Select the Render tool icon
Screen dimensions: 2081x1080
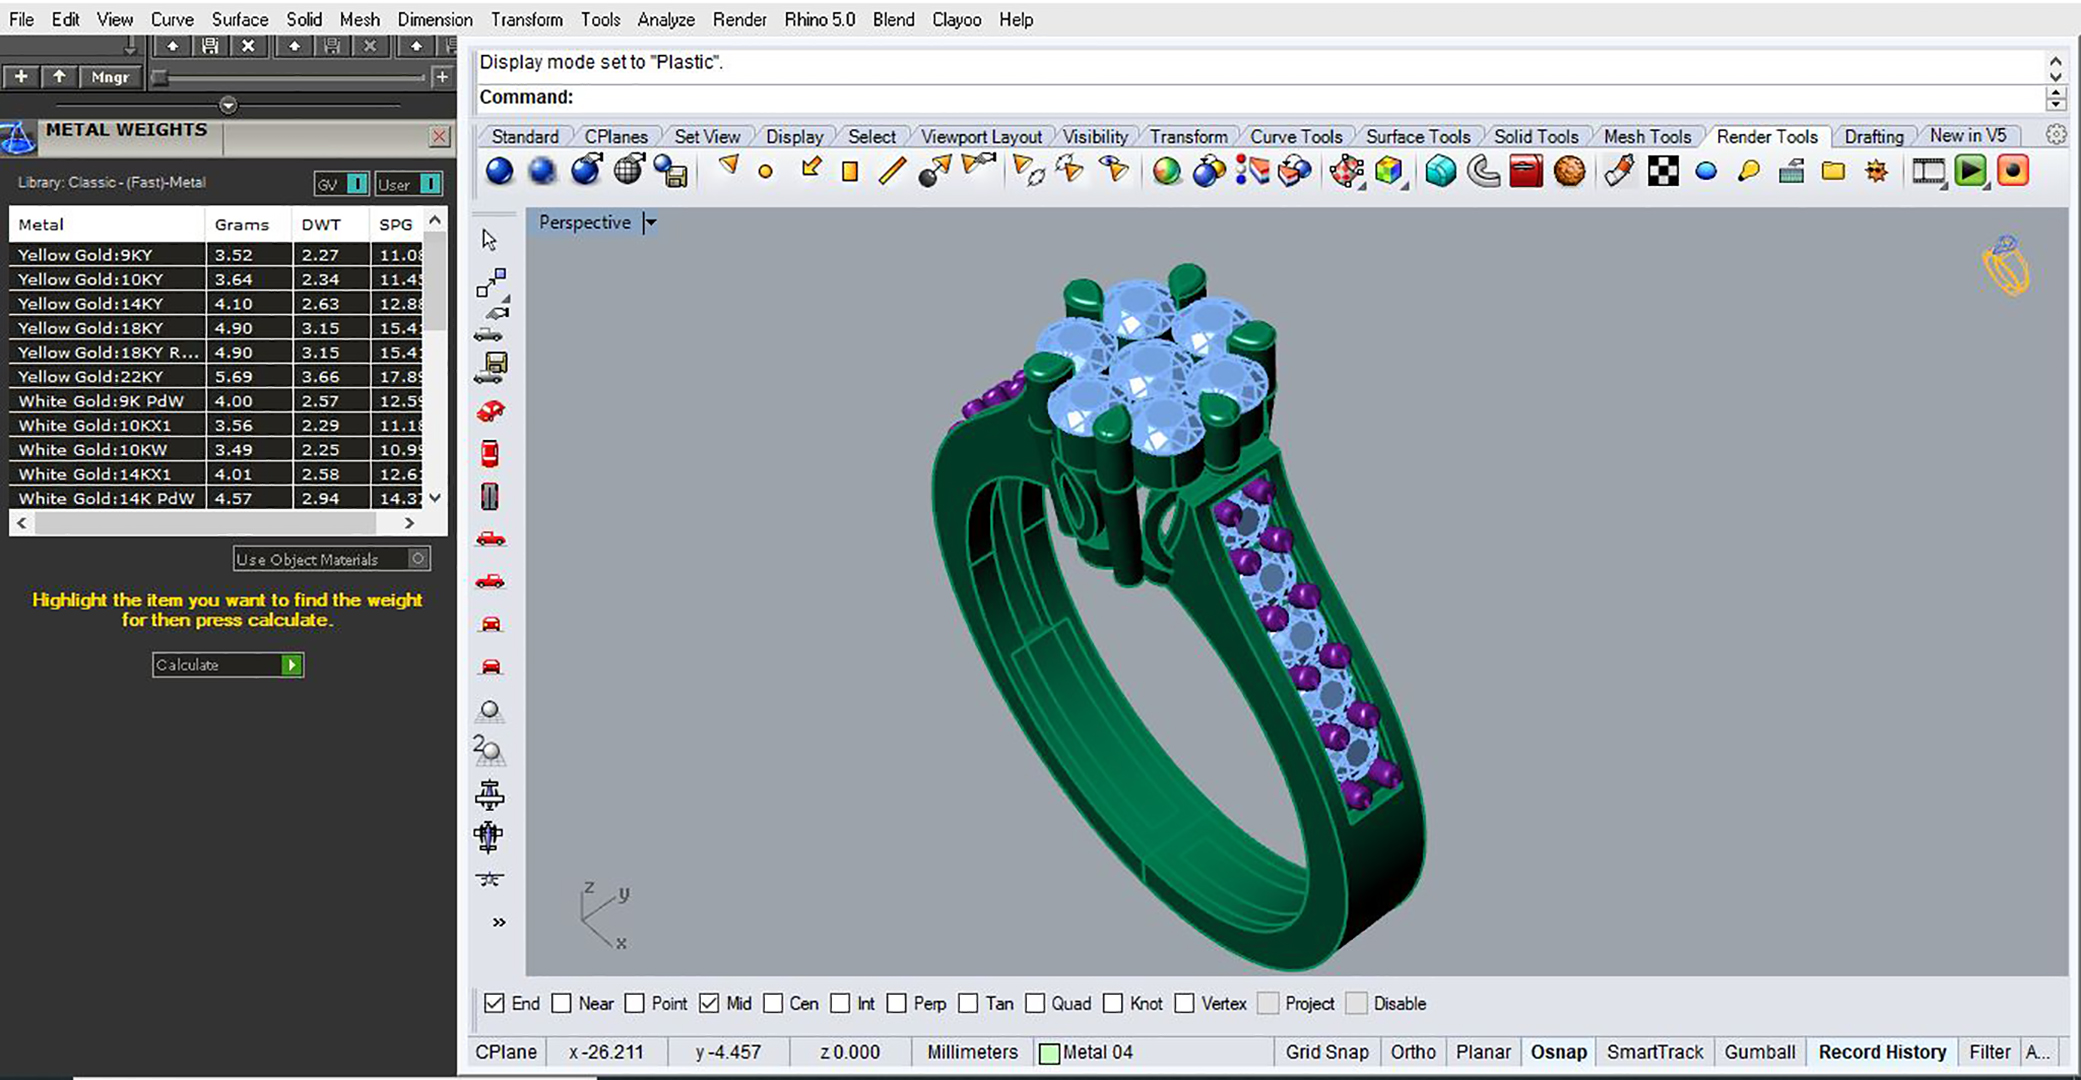[x=500, y=171]
